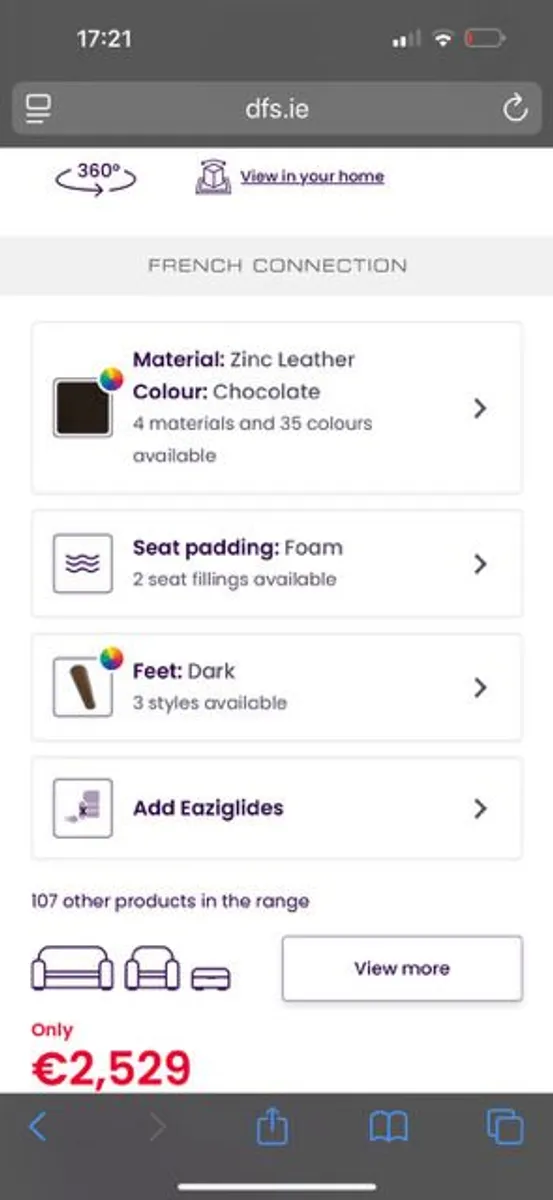Viewport: 553px width, 1200px height.
Task: Tap the sofa icon in range
Action: pos(73,968)
